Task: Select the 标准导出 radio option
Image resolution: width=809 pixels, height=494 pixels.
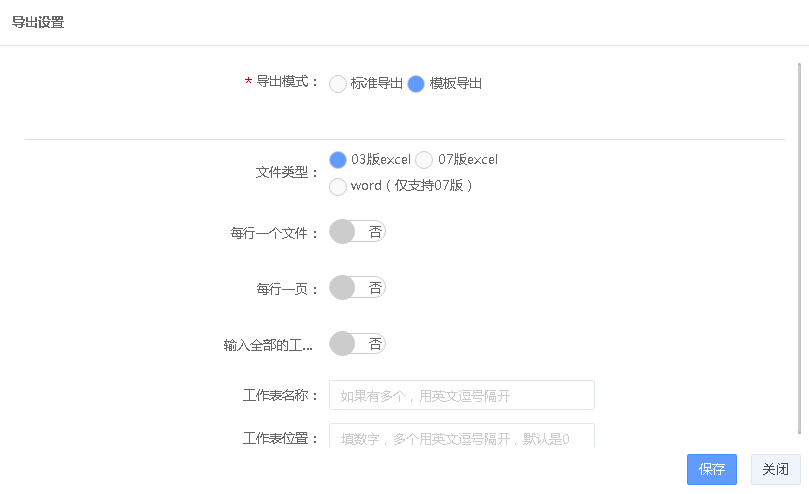Action: point(338,84)
